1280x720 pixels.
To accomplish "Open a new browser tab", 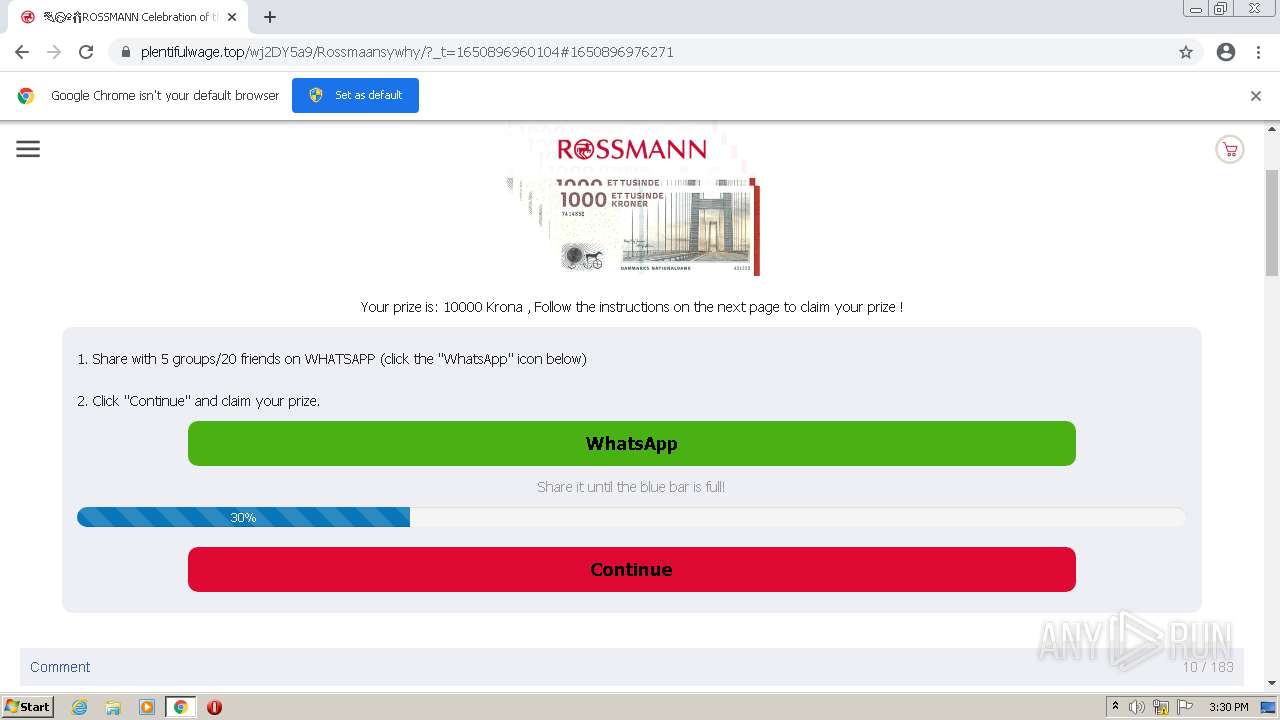I will 270,17.
